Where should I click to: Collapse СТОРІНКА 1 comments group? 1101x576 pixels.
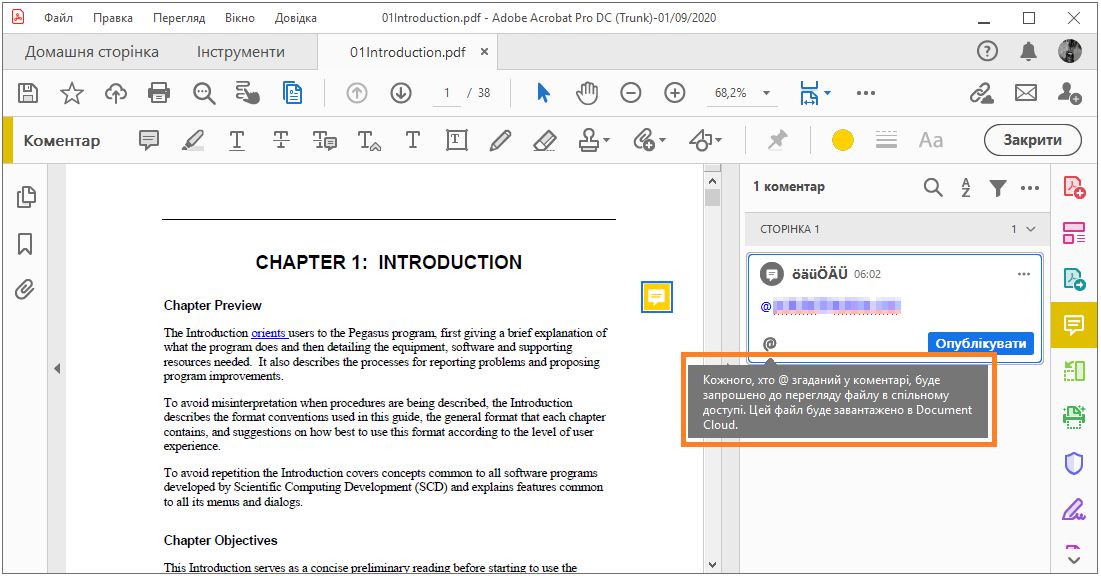pos(1031,229)
